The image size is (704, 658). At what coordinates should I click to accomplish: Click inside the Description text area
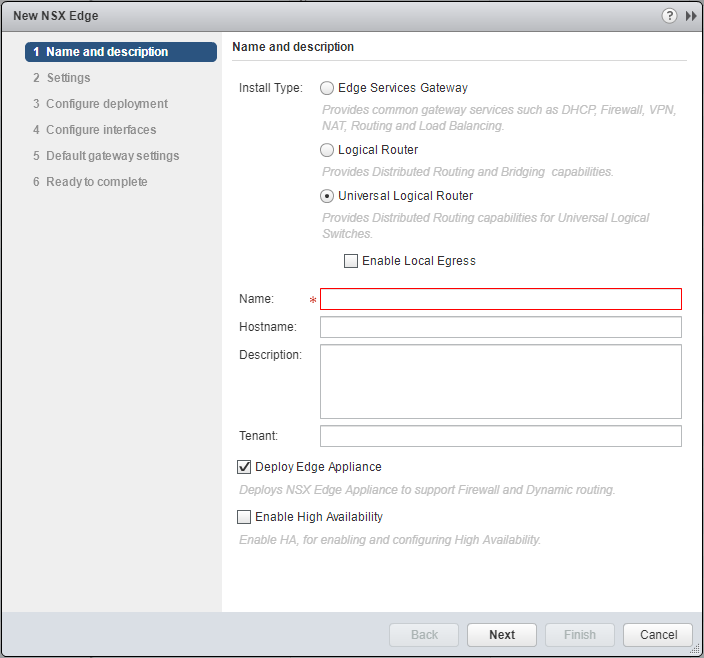tap(500, 381)
